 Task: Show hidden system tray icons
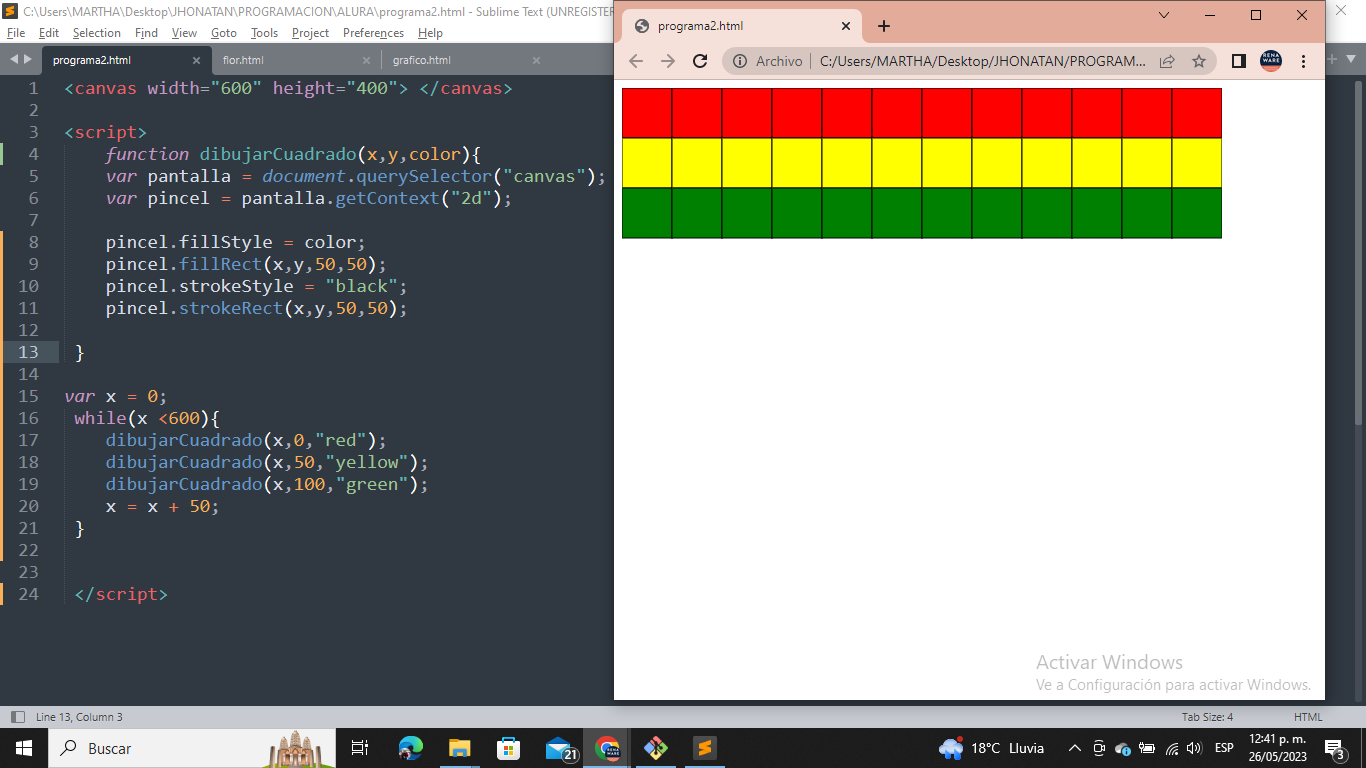coord(1075,748)
